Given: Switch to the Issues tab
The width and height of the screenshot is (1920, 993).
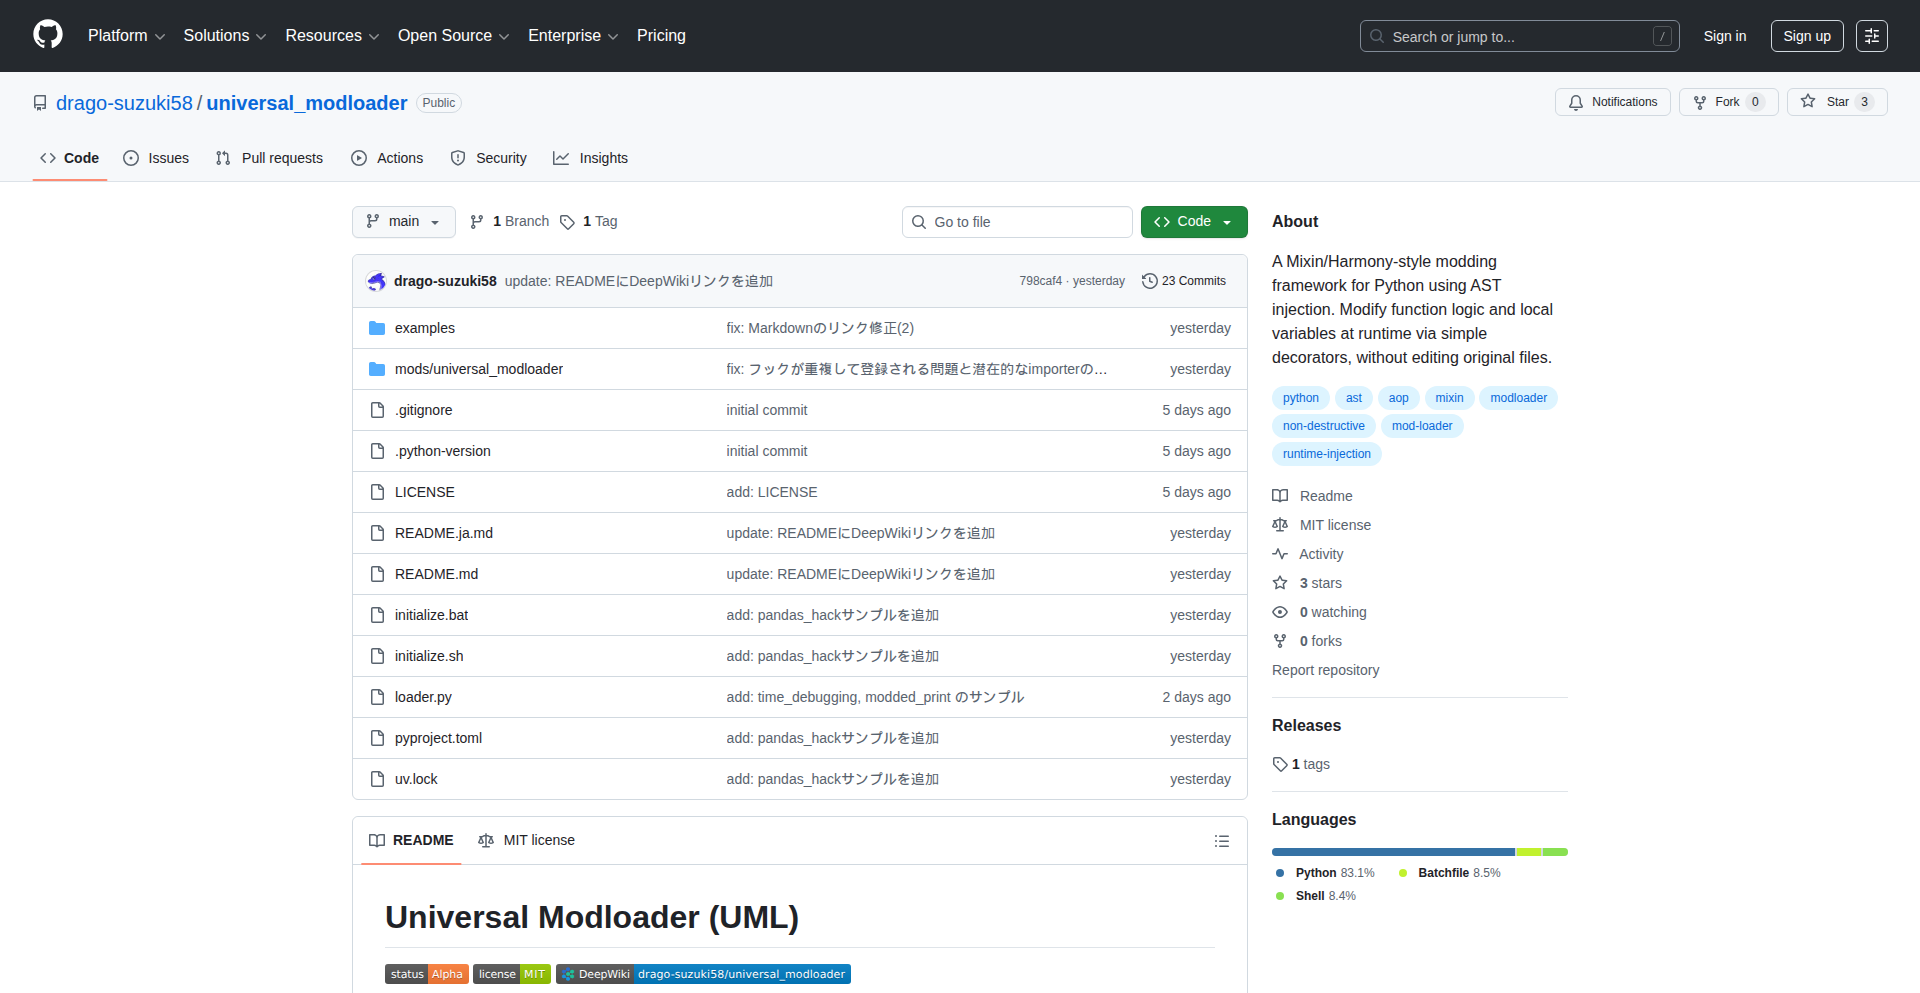Looking at the screenshot, I should click(156, 158).
